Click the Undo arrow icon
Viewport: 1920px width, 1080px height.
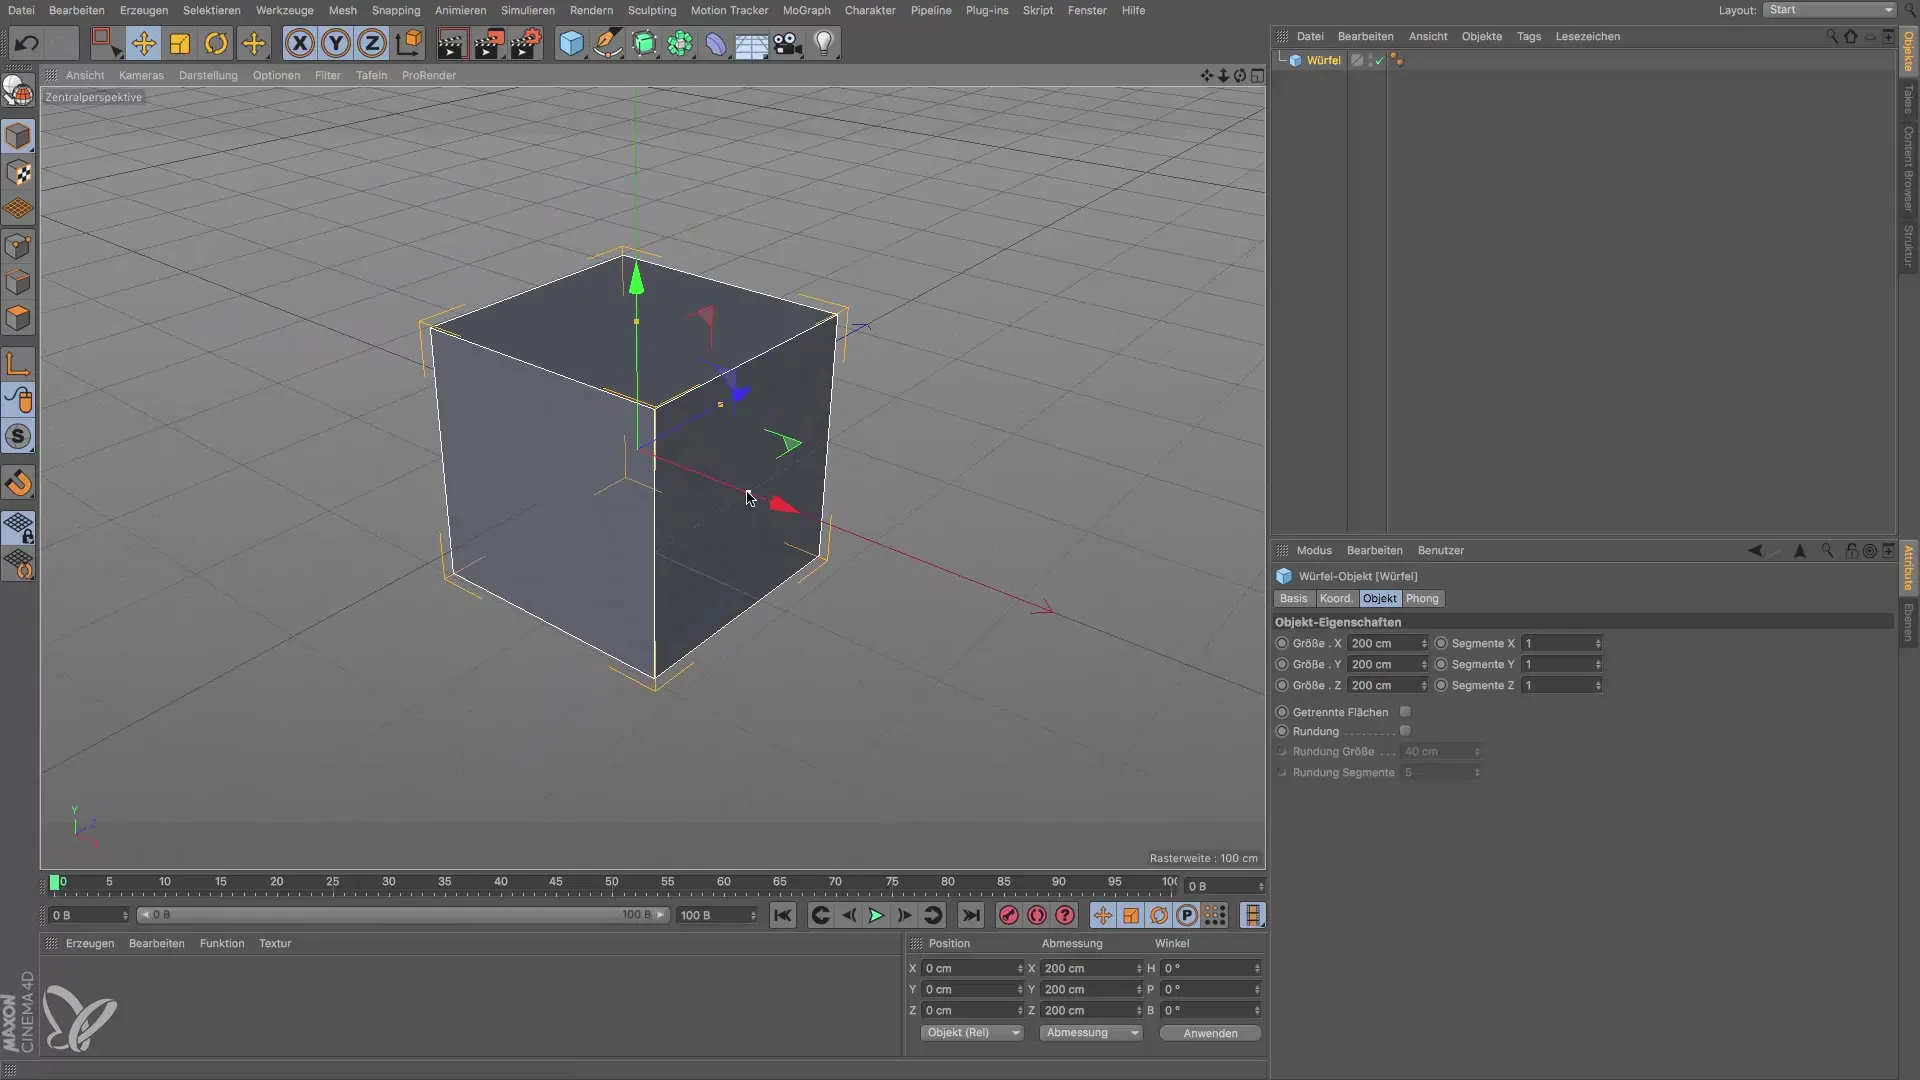[x=27, y=43]
